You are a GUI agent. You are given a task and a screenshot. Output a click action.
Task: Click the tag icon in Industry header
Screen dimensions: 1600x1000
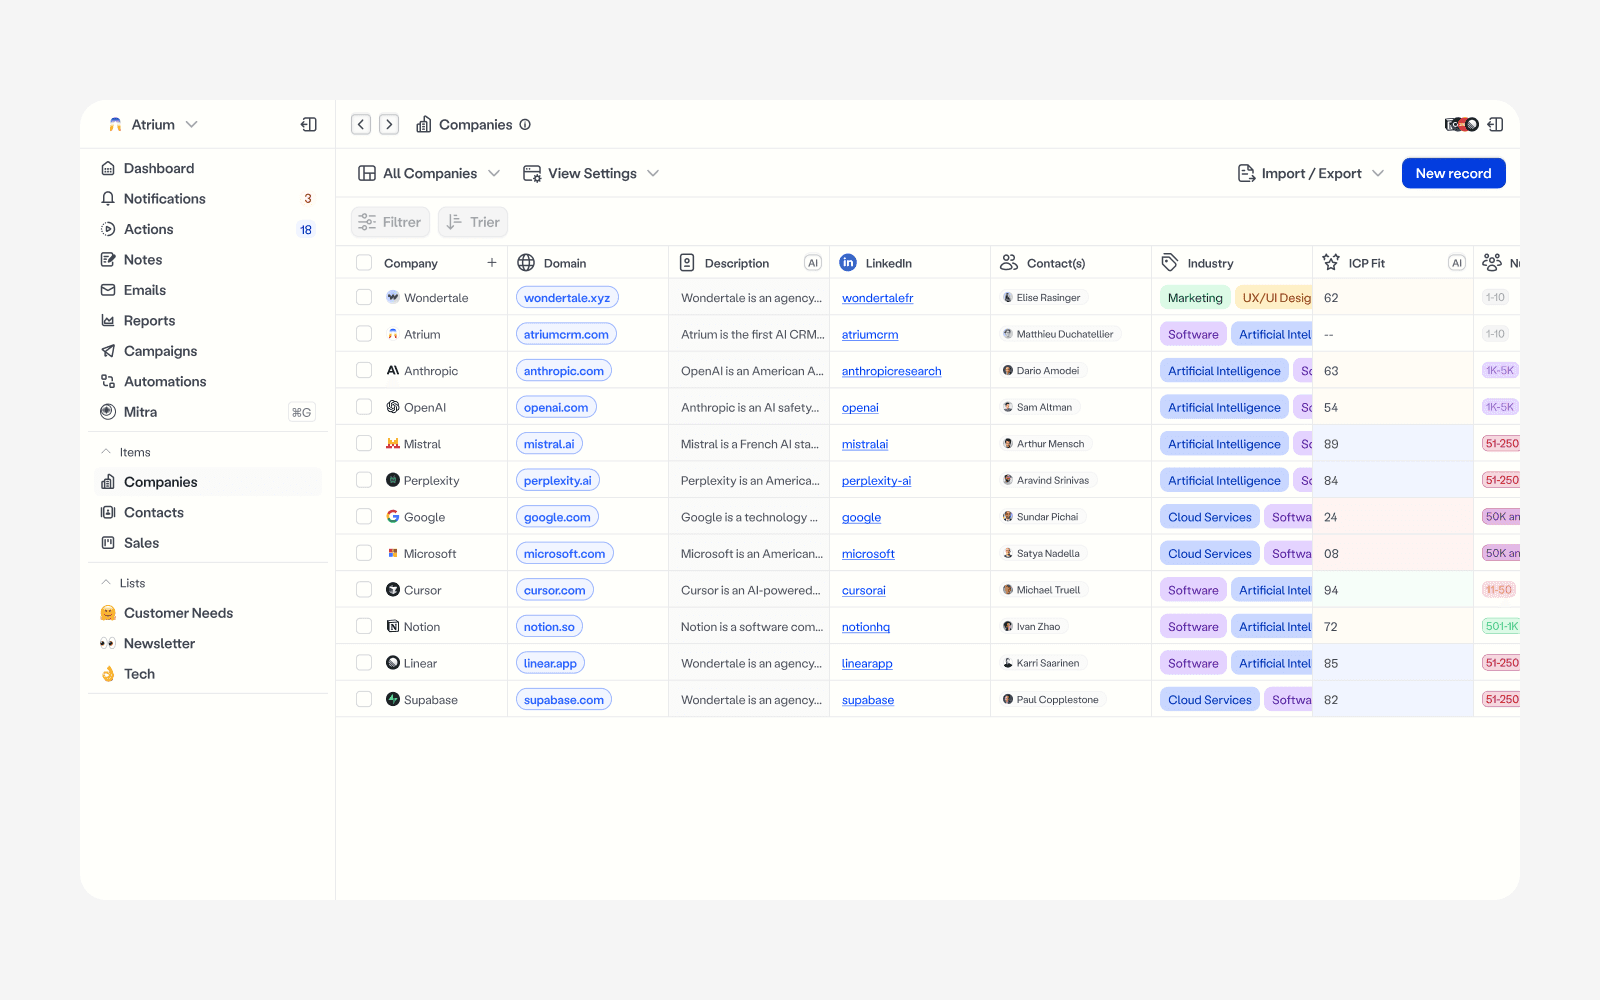(1170, 263)
